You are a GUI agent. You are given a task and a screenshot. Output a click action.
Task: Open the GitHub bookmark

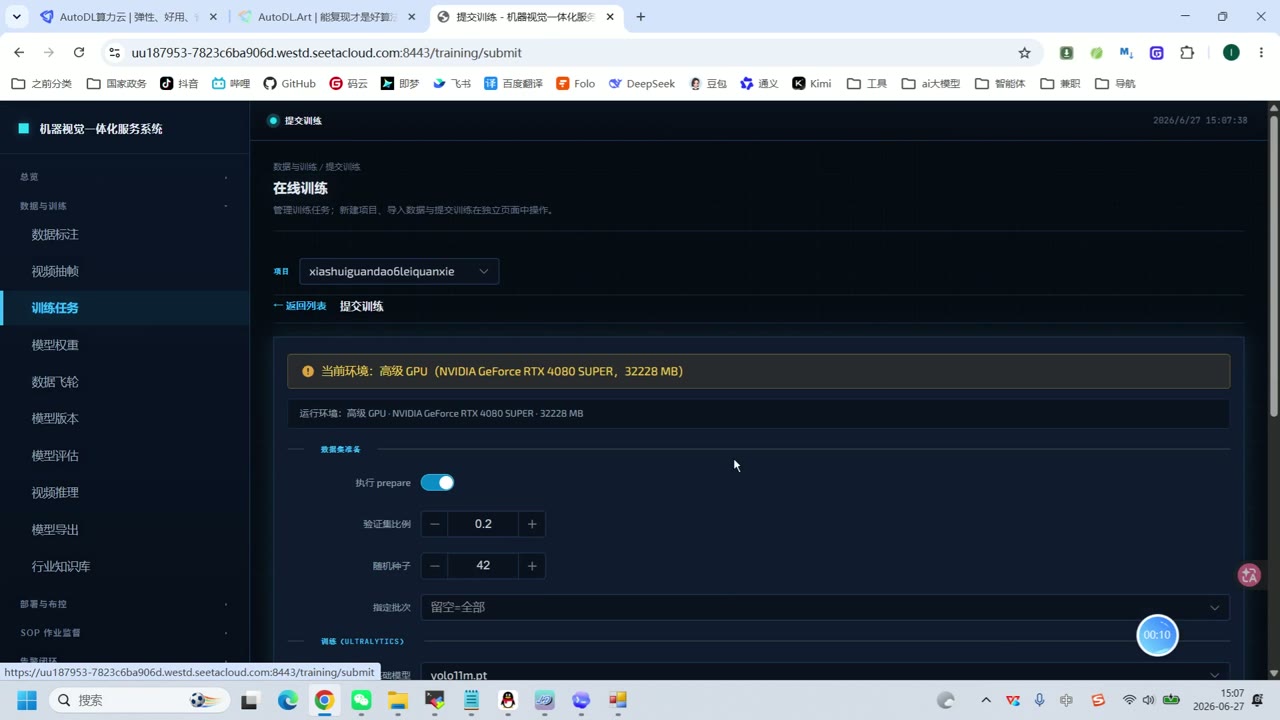(290, 83)
